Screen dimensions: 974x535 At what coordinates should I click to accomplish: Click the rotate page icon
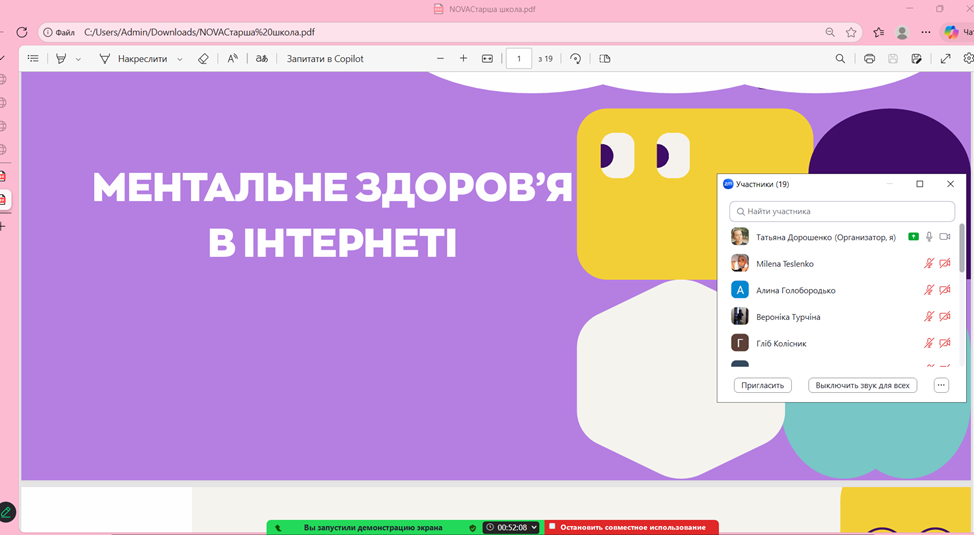[x=576, y=59]
